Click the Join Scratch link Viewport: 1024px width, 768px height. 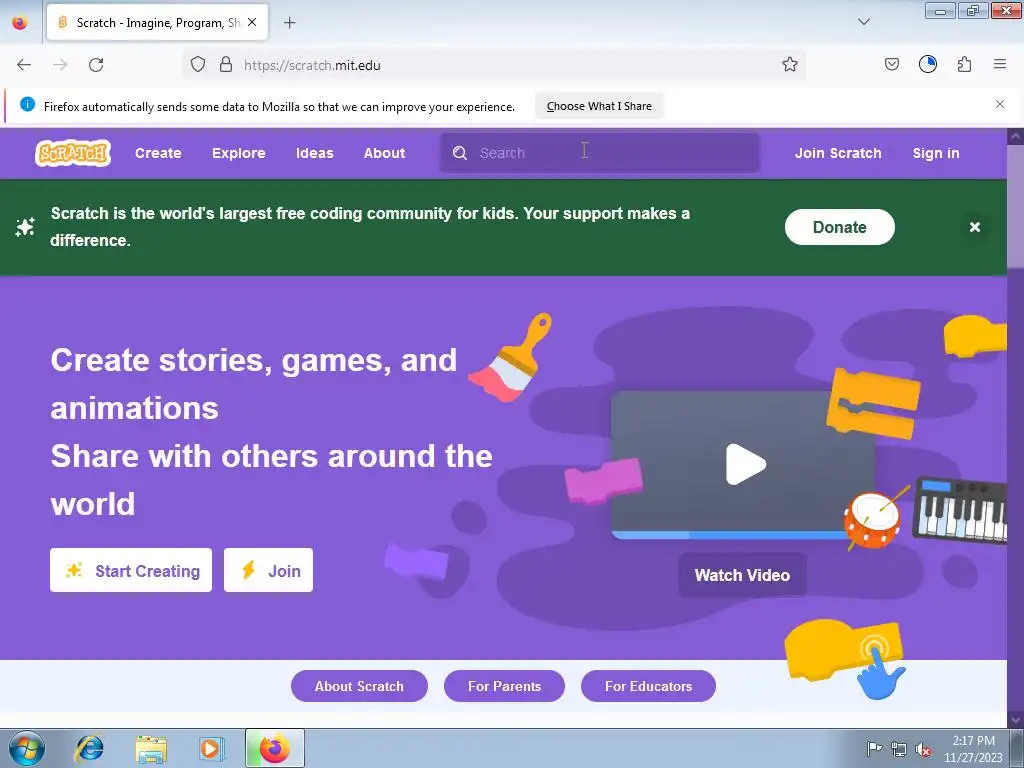pos(838,153)
